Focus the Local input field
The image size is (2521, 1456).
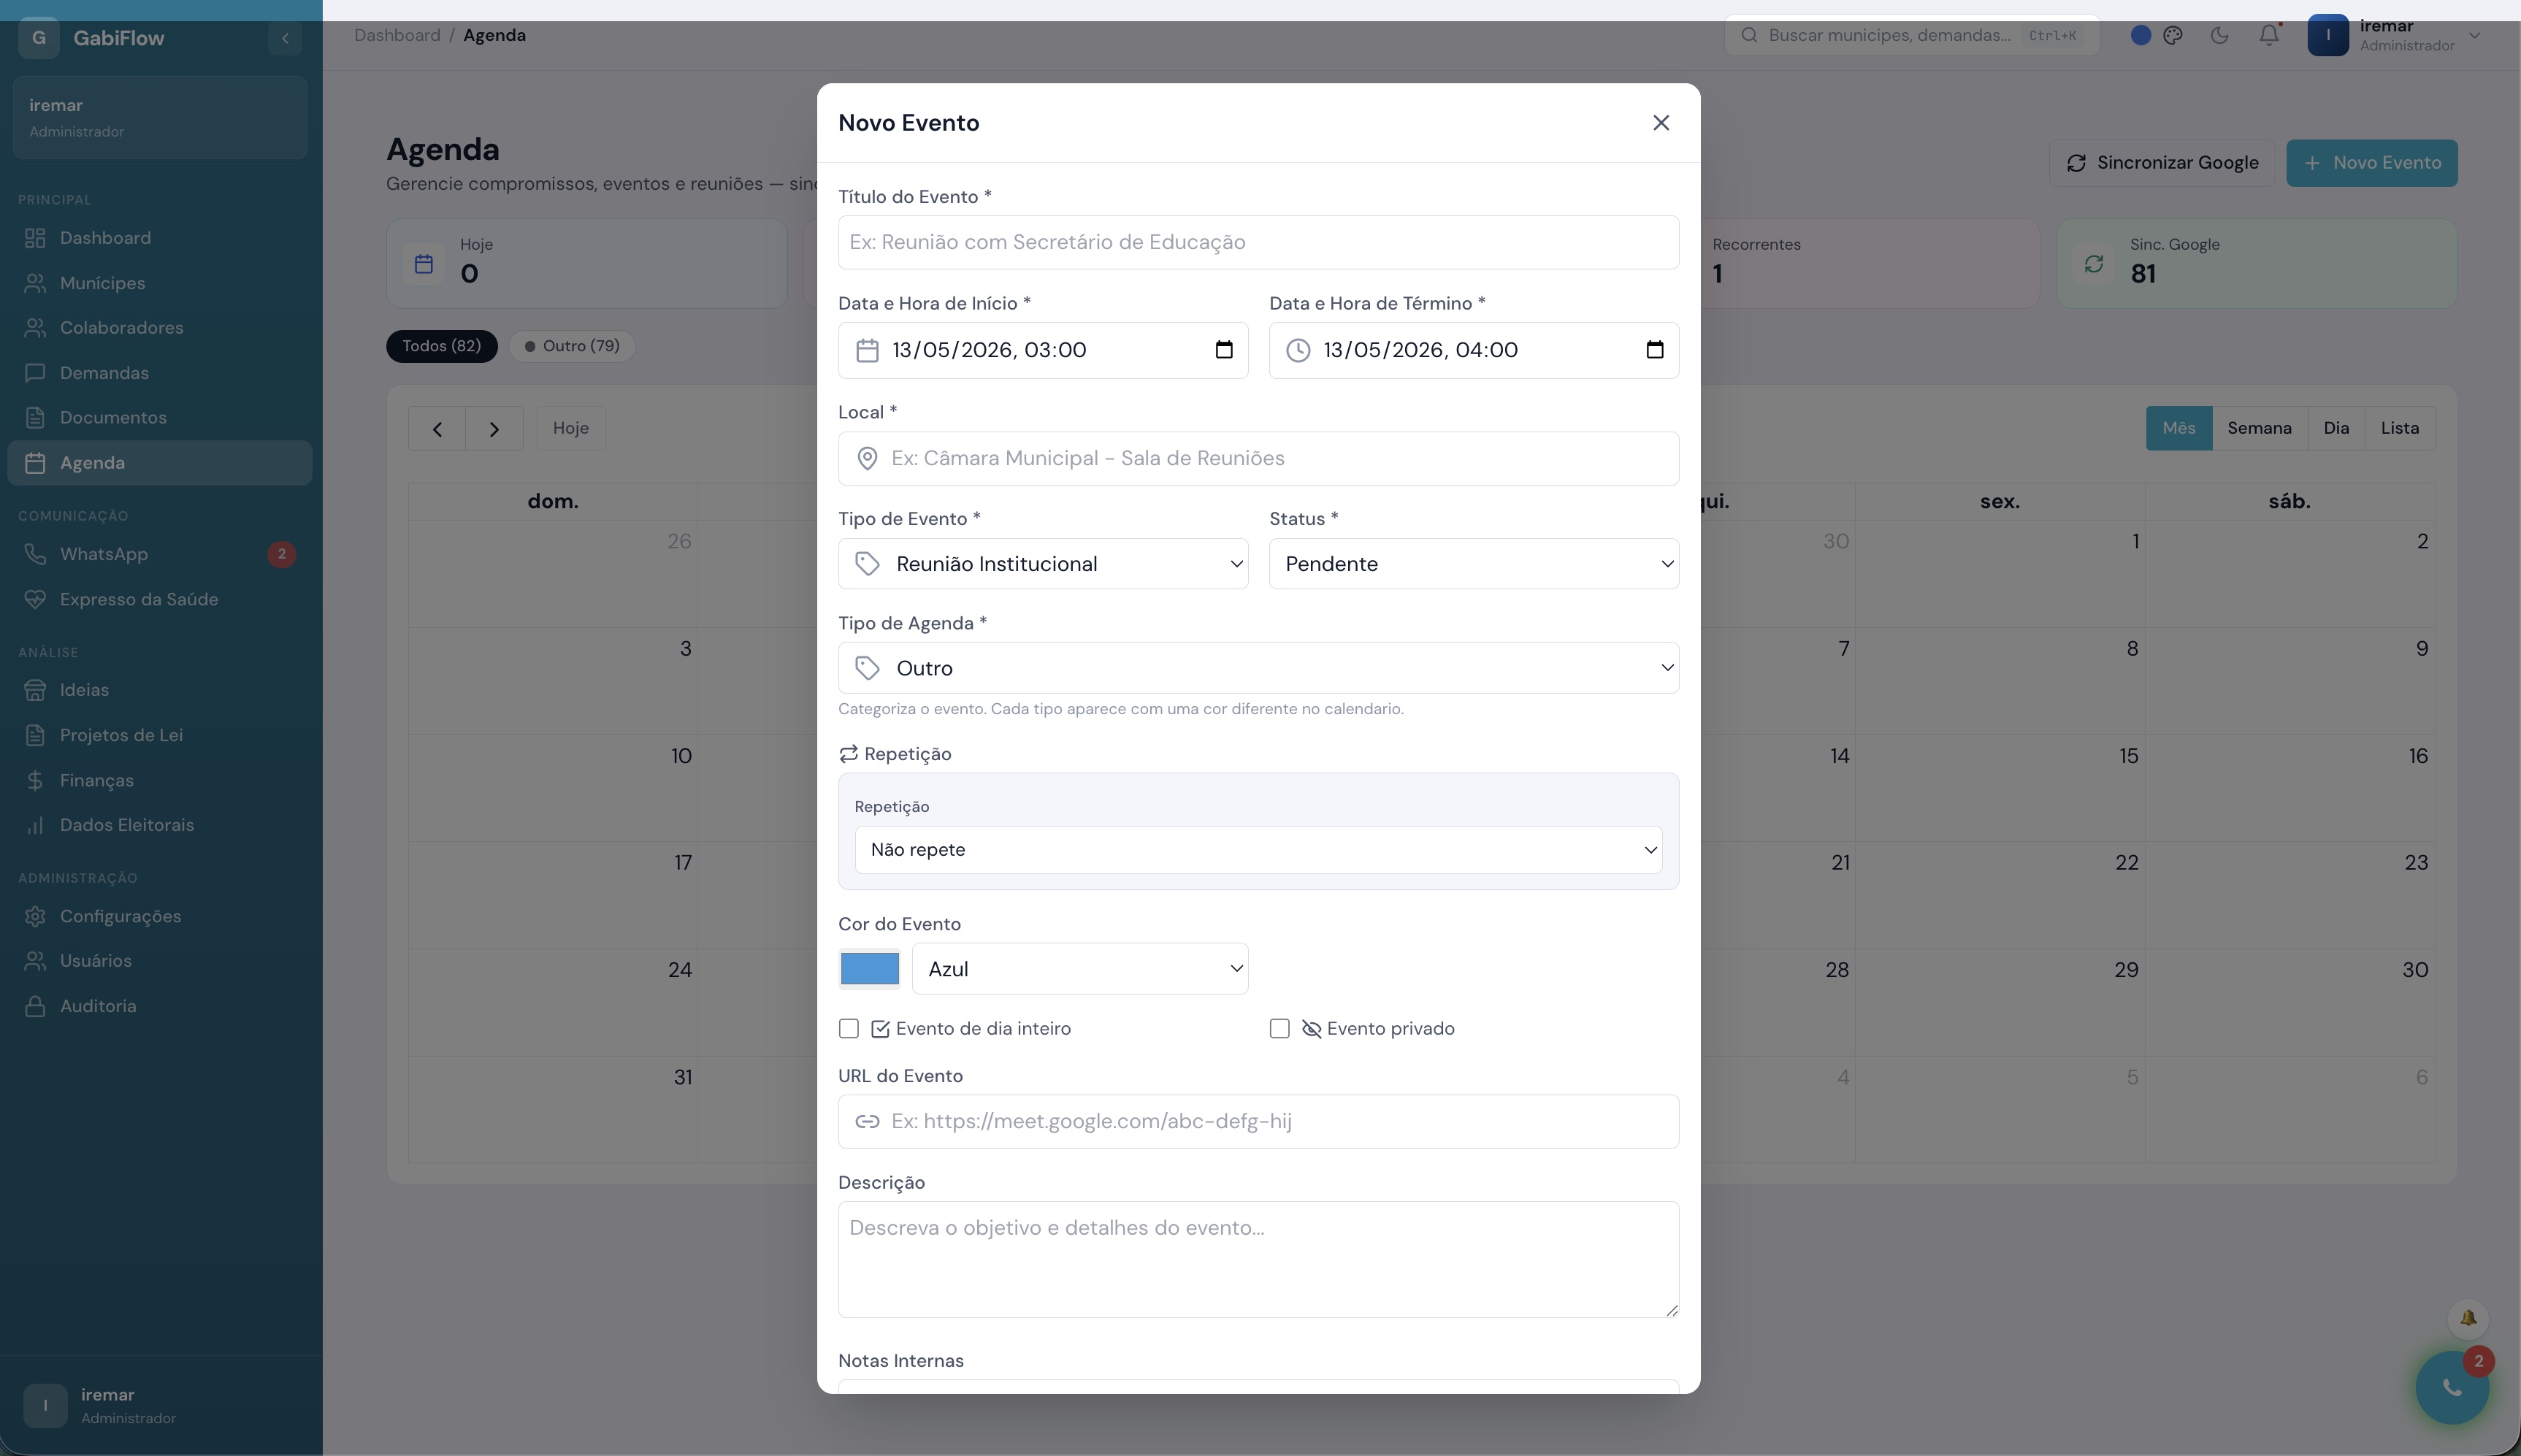pyautogui.click(x=1258, y=458)
